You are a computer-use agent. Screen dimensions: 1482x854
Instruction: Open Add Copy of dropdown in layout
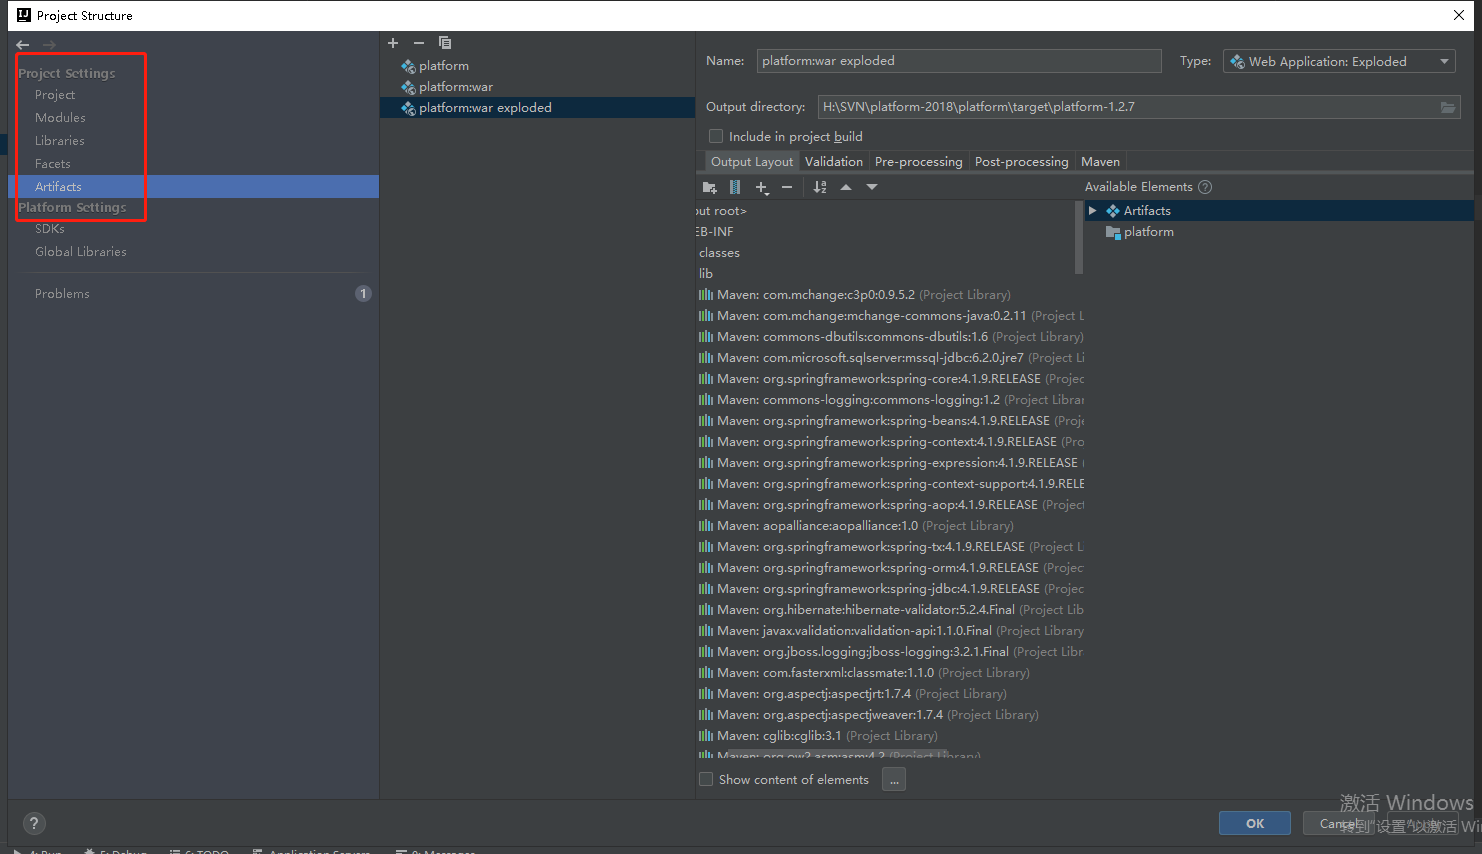[762, 187]
